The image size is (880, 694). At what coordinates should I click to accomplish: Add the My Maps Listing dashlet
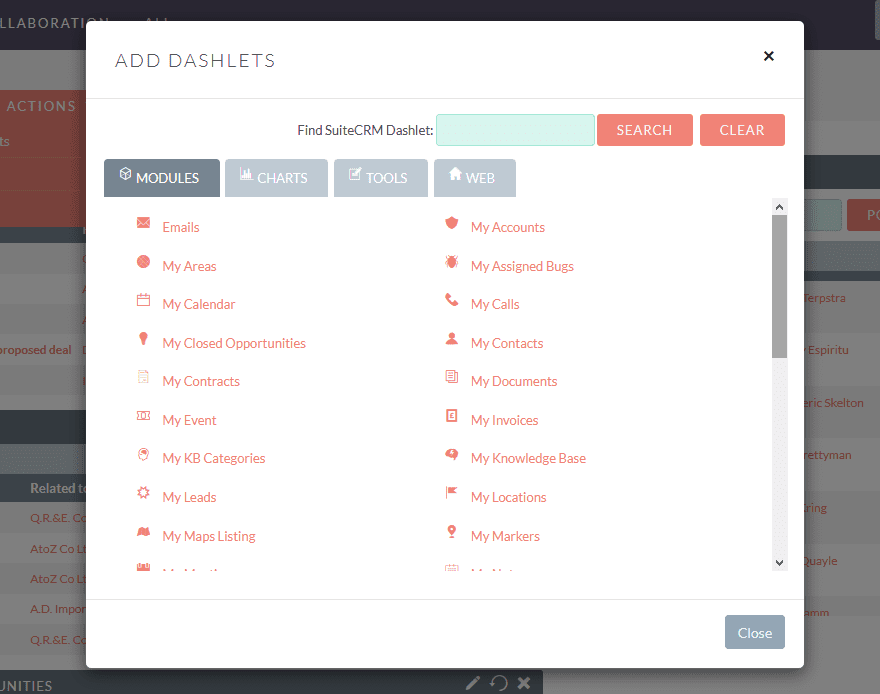point(209,536)
